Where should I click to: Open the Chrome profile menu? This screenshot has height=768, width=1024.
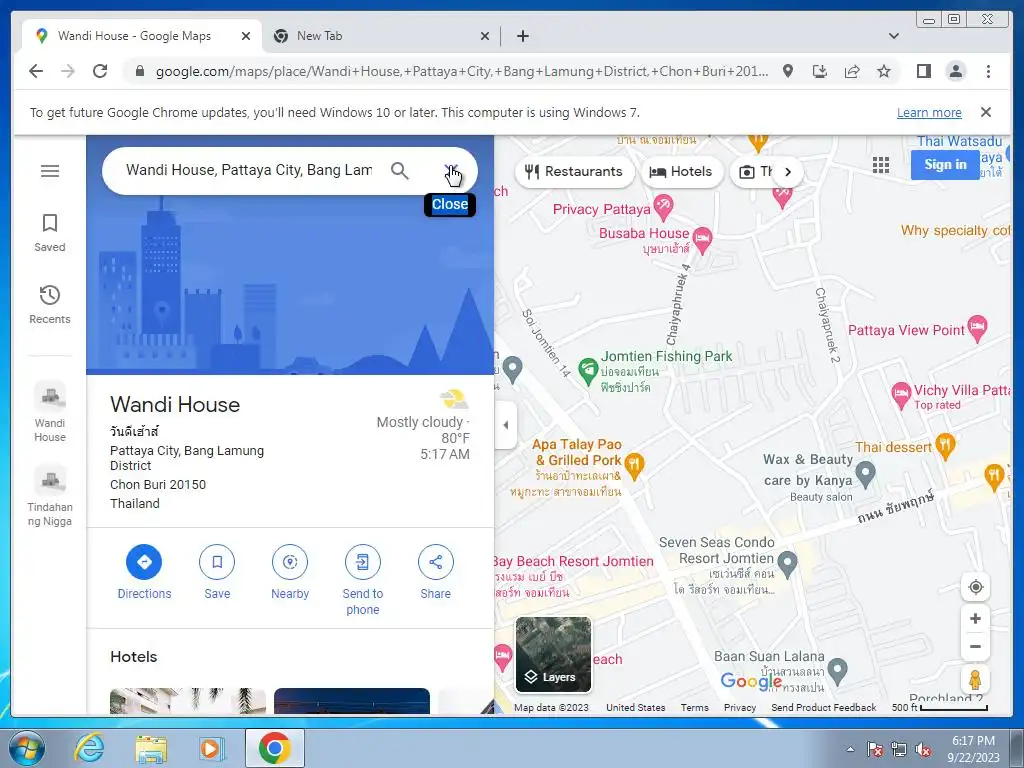956,71
